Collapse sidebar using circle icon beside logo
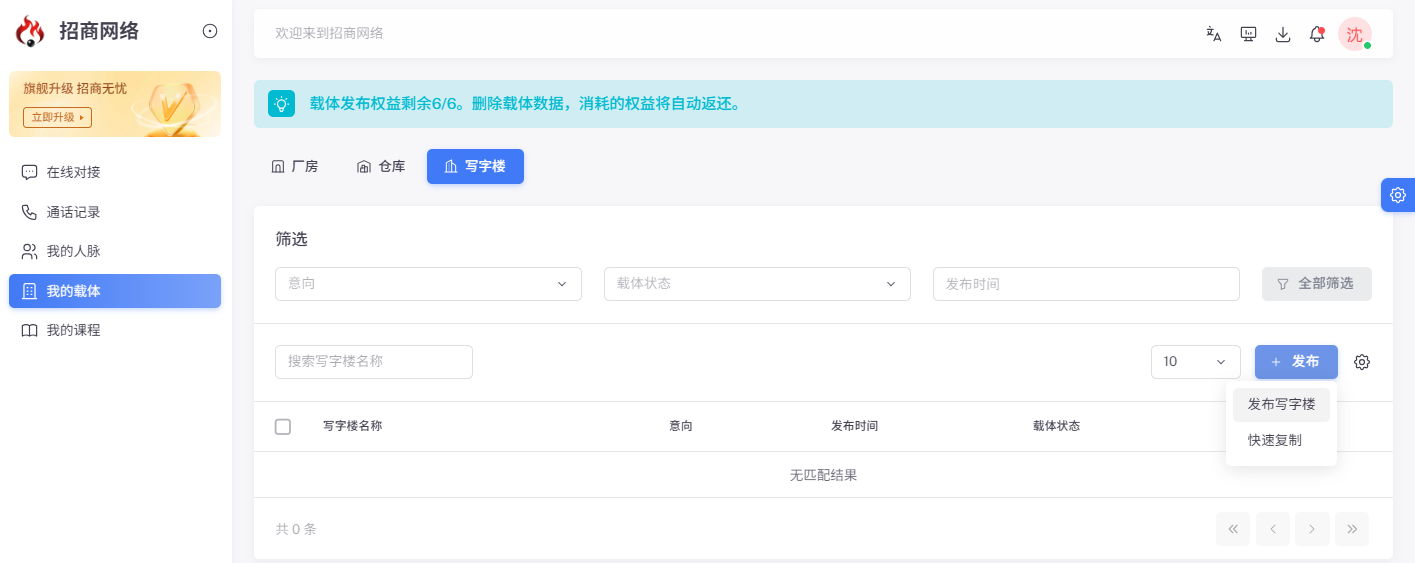This screenshot has width=1415, height=563. click(210, 31)
